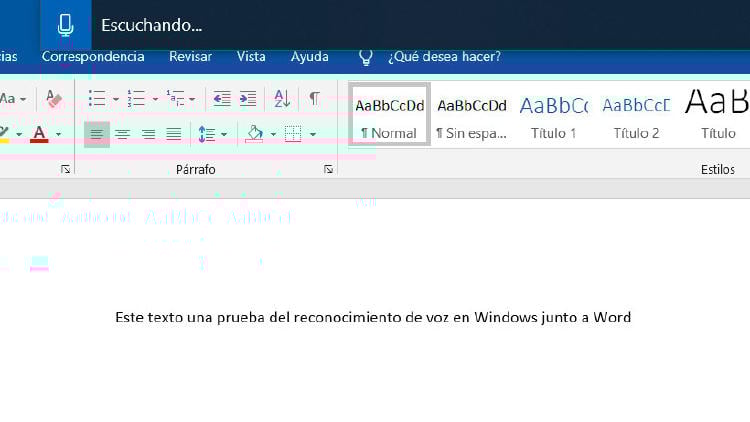
Task: Open the borders dropdown arrow
Action: [x=312, y=134]
